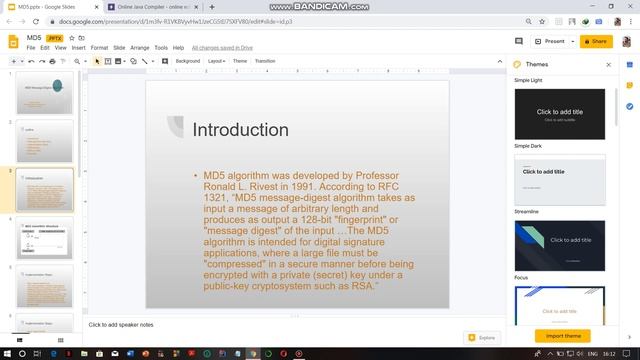
Task: Star the MD5 presentation
Action: tap(72, 38)
